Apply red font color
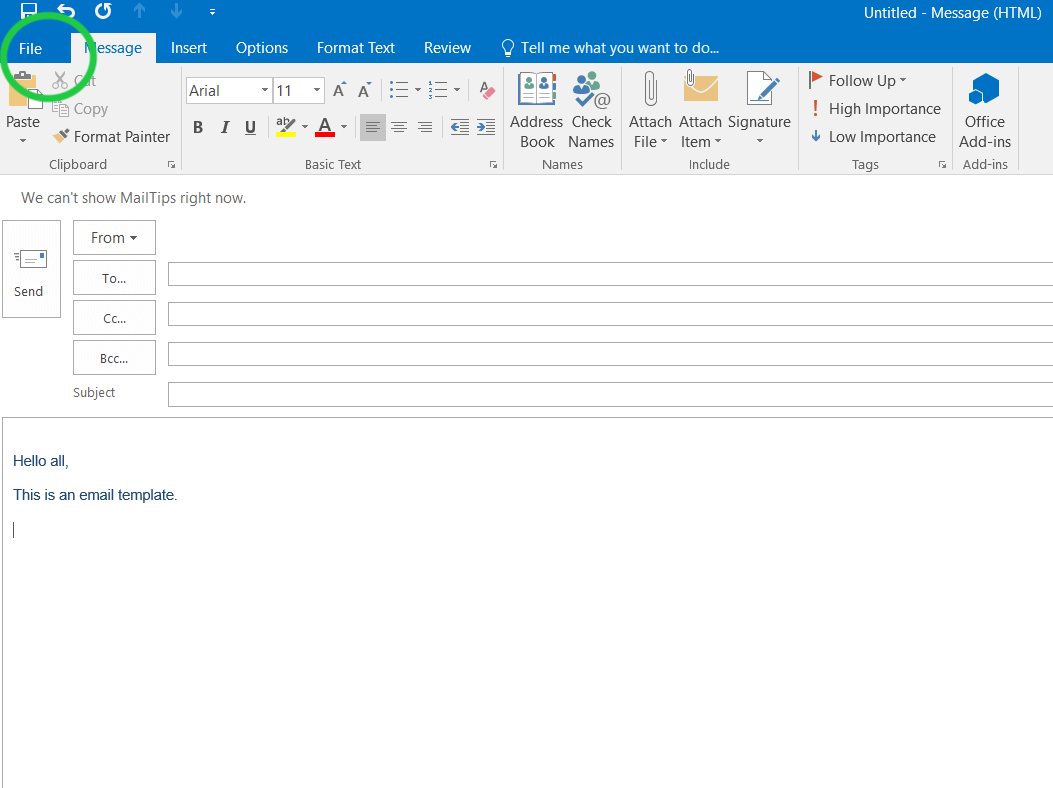The image size is (1053, 788). (325, 127)
